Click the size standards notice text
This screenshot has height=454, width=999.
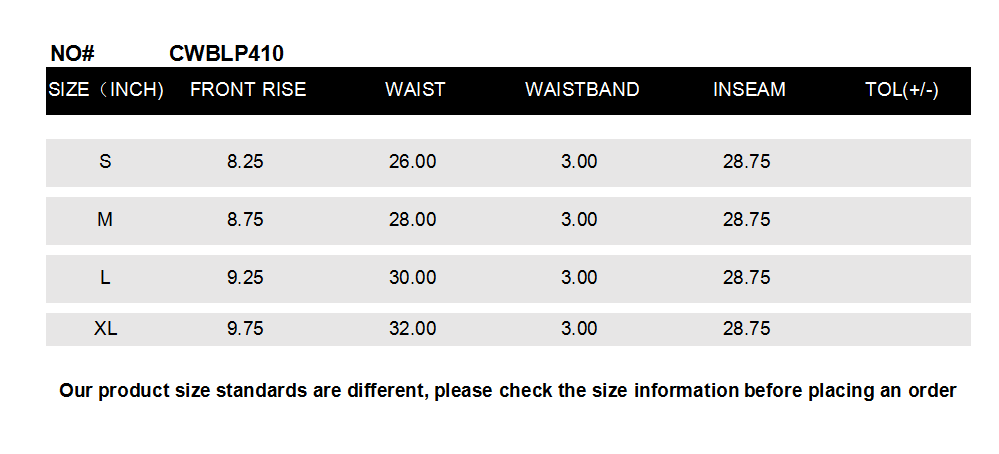pos(508,391)
